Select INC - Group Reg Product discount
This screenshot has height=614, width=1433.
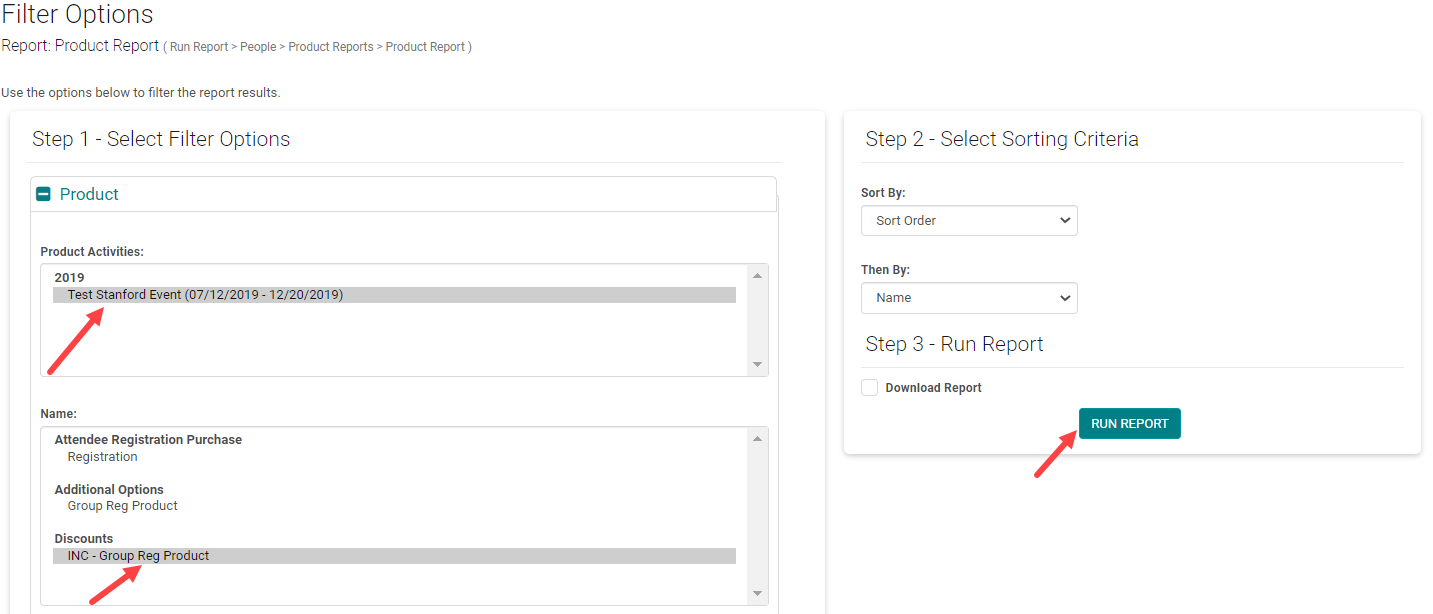[138, 556]
